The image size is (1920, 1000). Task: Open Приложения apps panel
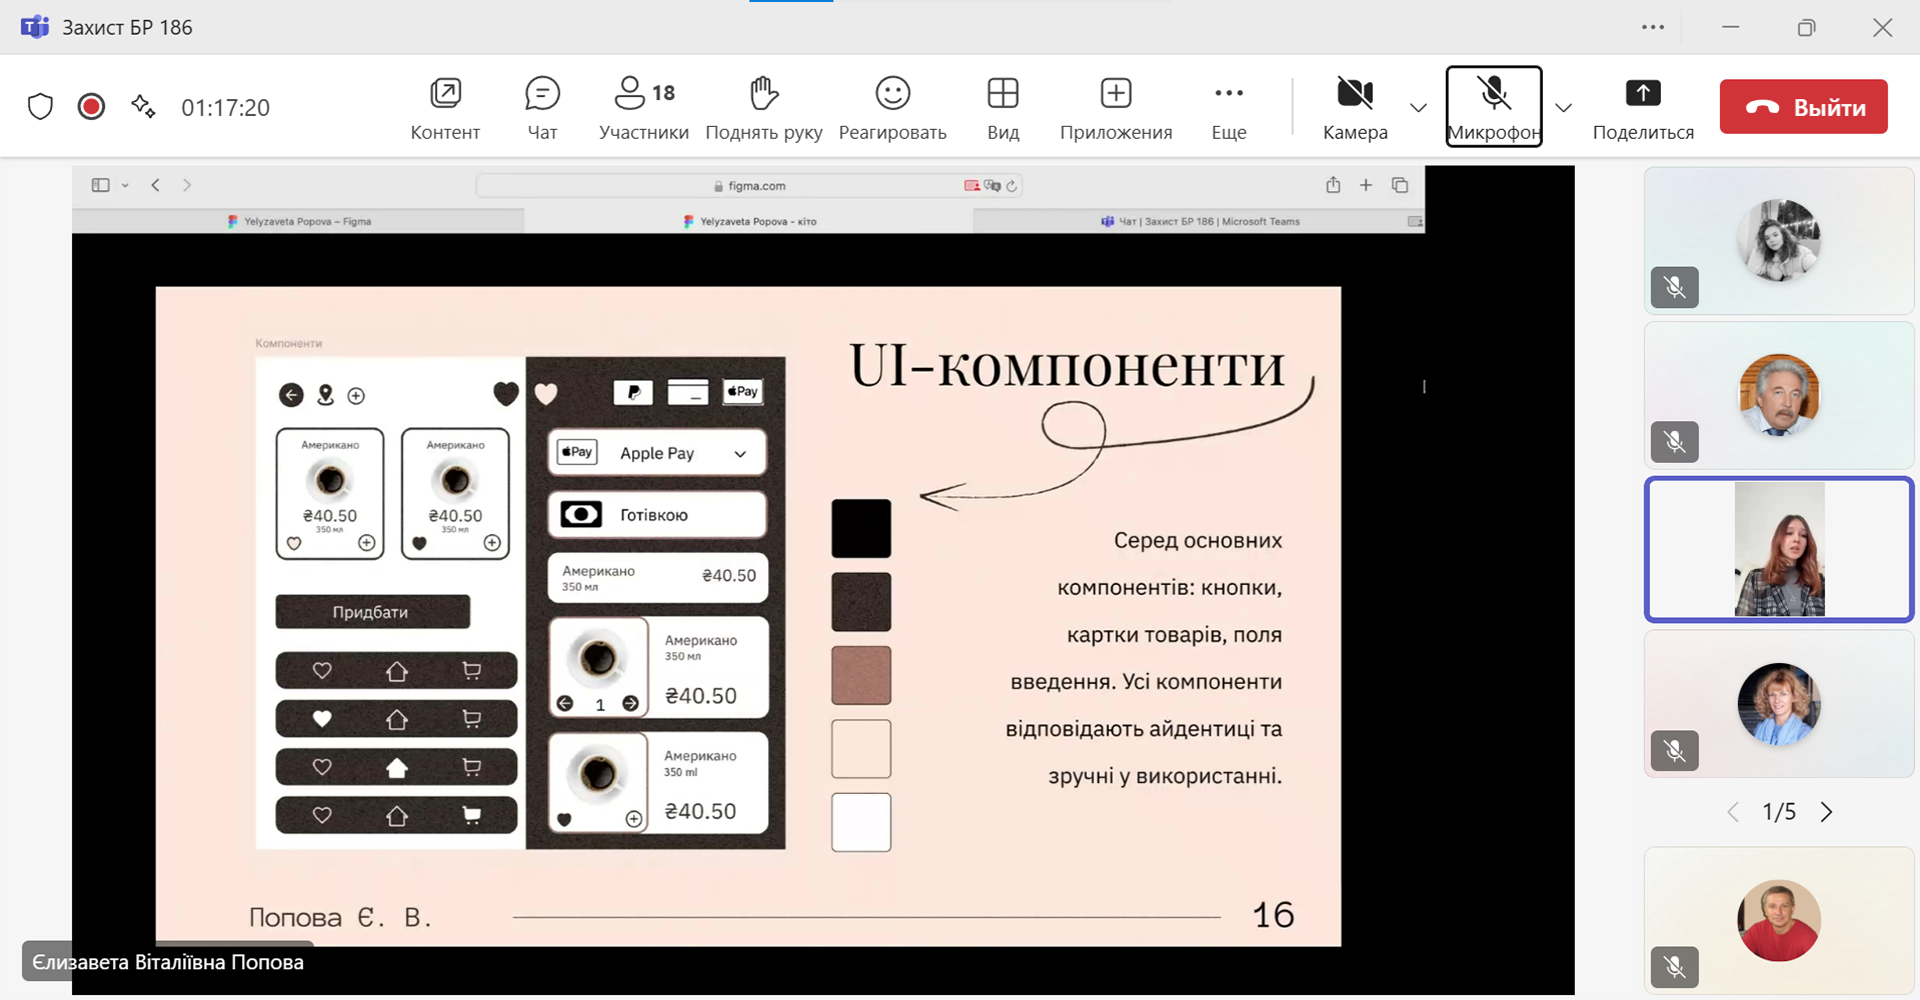(x=1115, y=107)
